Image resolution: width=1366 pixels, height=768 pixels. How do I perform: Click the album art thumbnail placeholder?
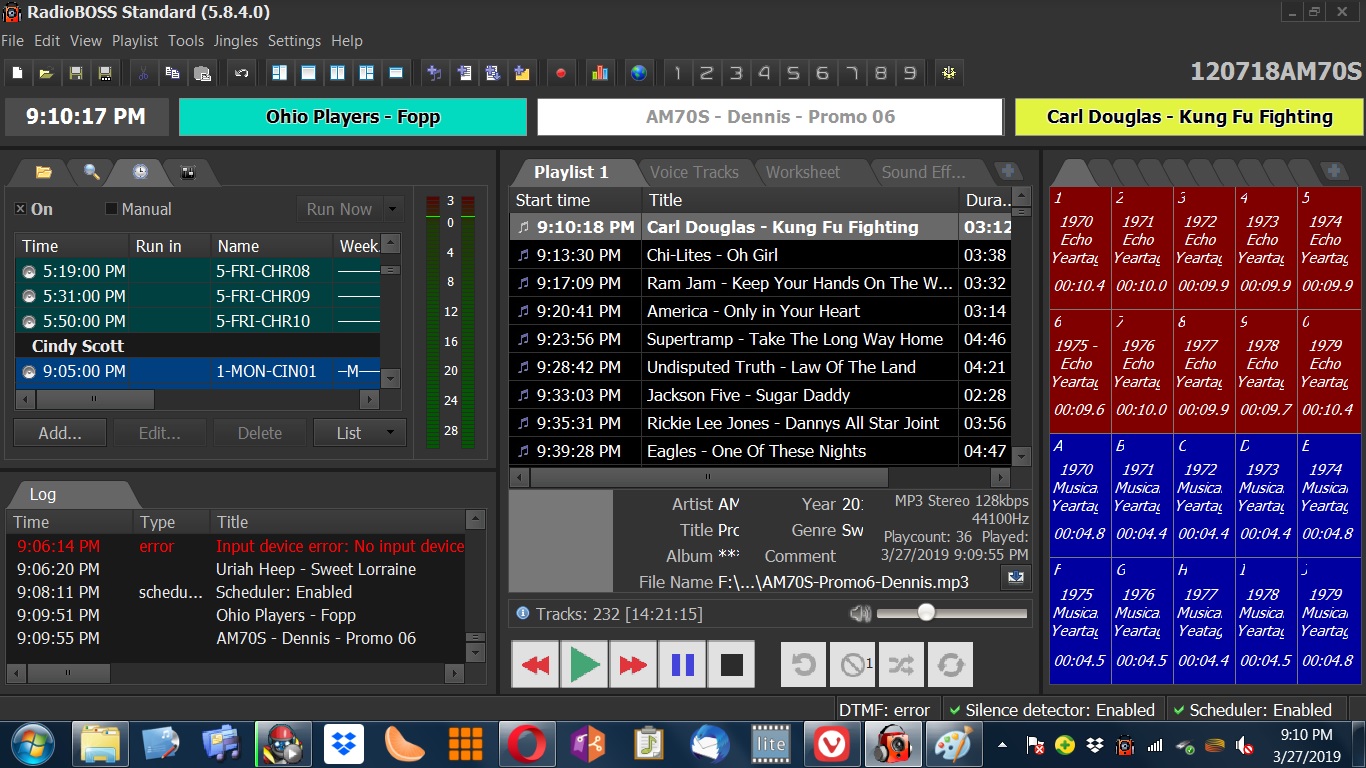561,541
